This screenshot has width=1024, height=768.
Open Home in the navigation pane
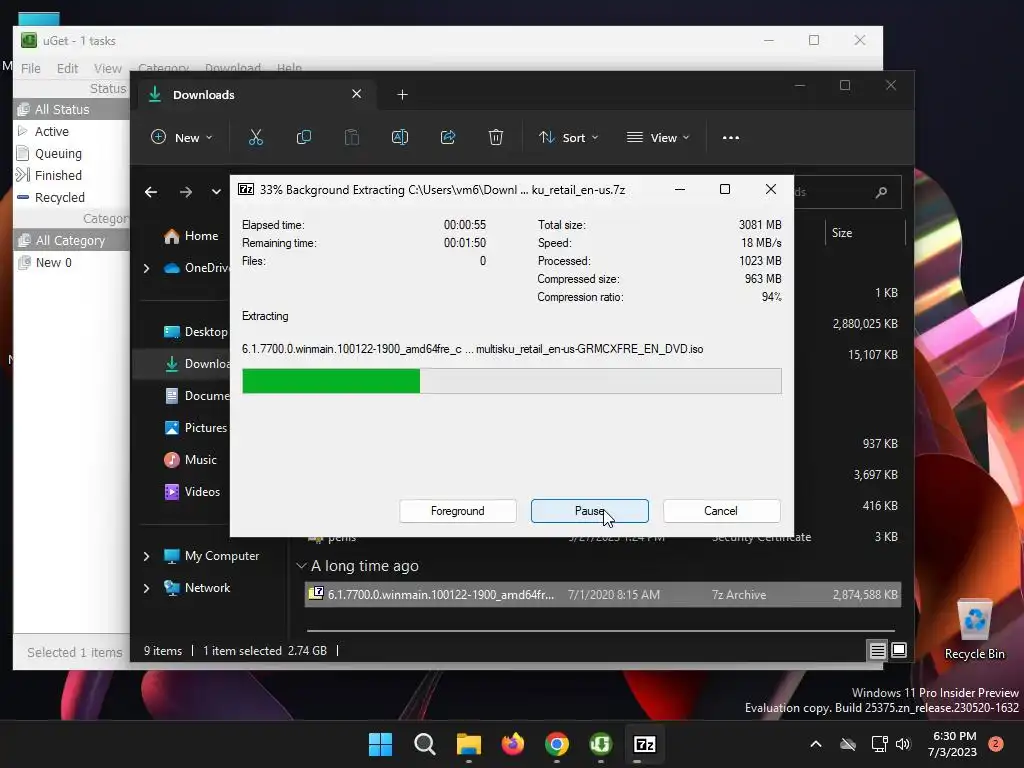point(191,236)
